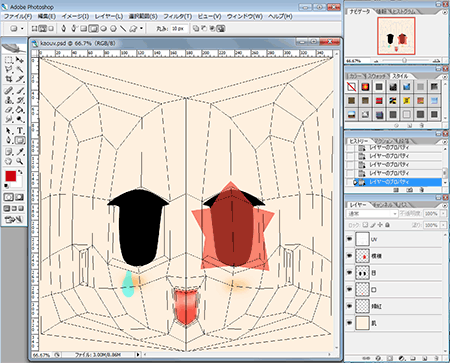
Task: Select the Type tool
Action: (x=19, y=131)
